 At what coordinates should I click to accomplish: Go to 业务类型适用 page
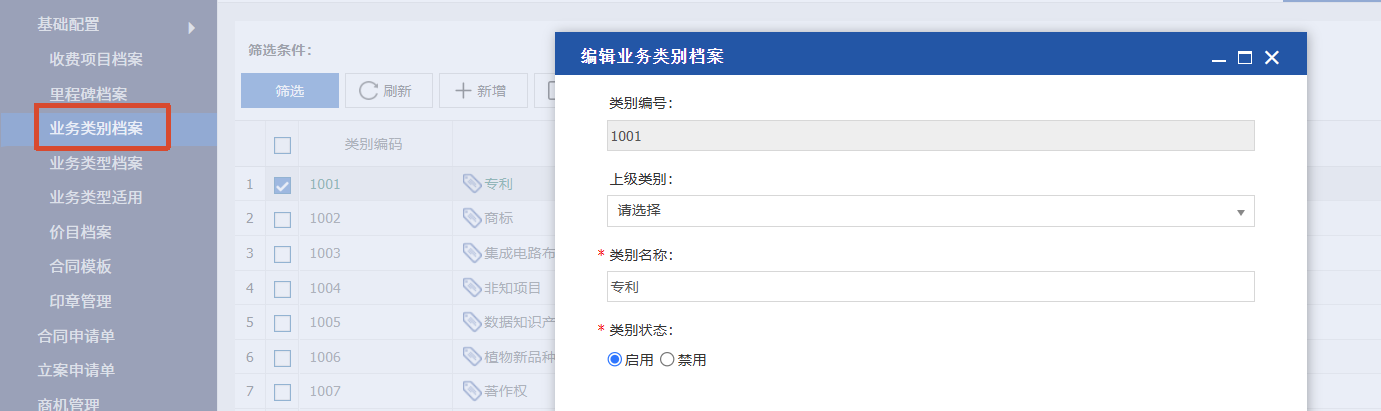tap(96, 197)
